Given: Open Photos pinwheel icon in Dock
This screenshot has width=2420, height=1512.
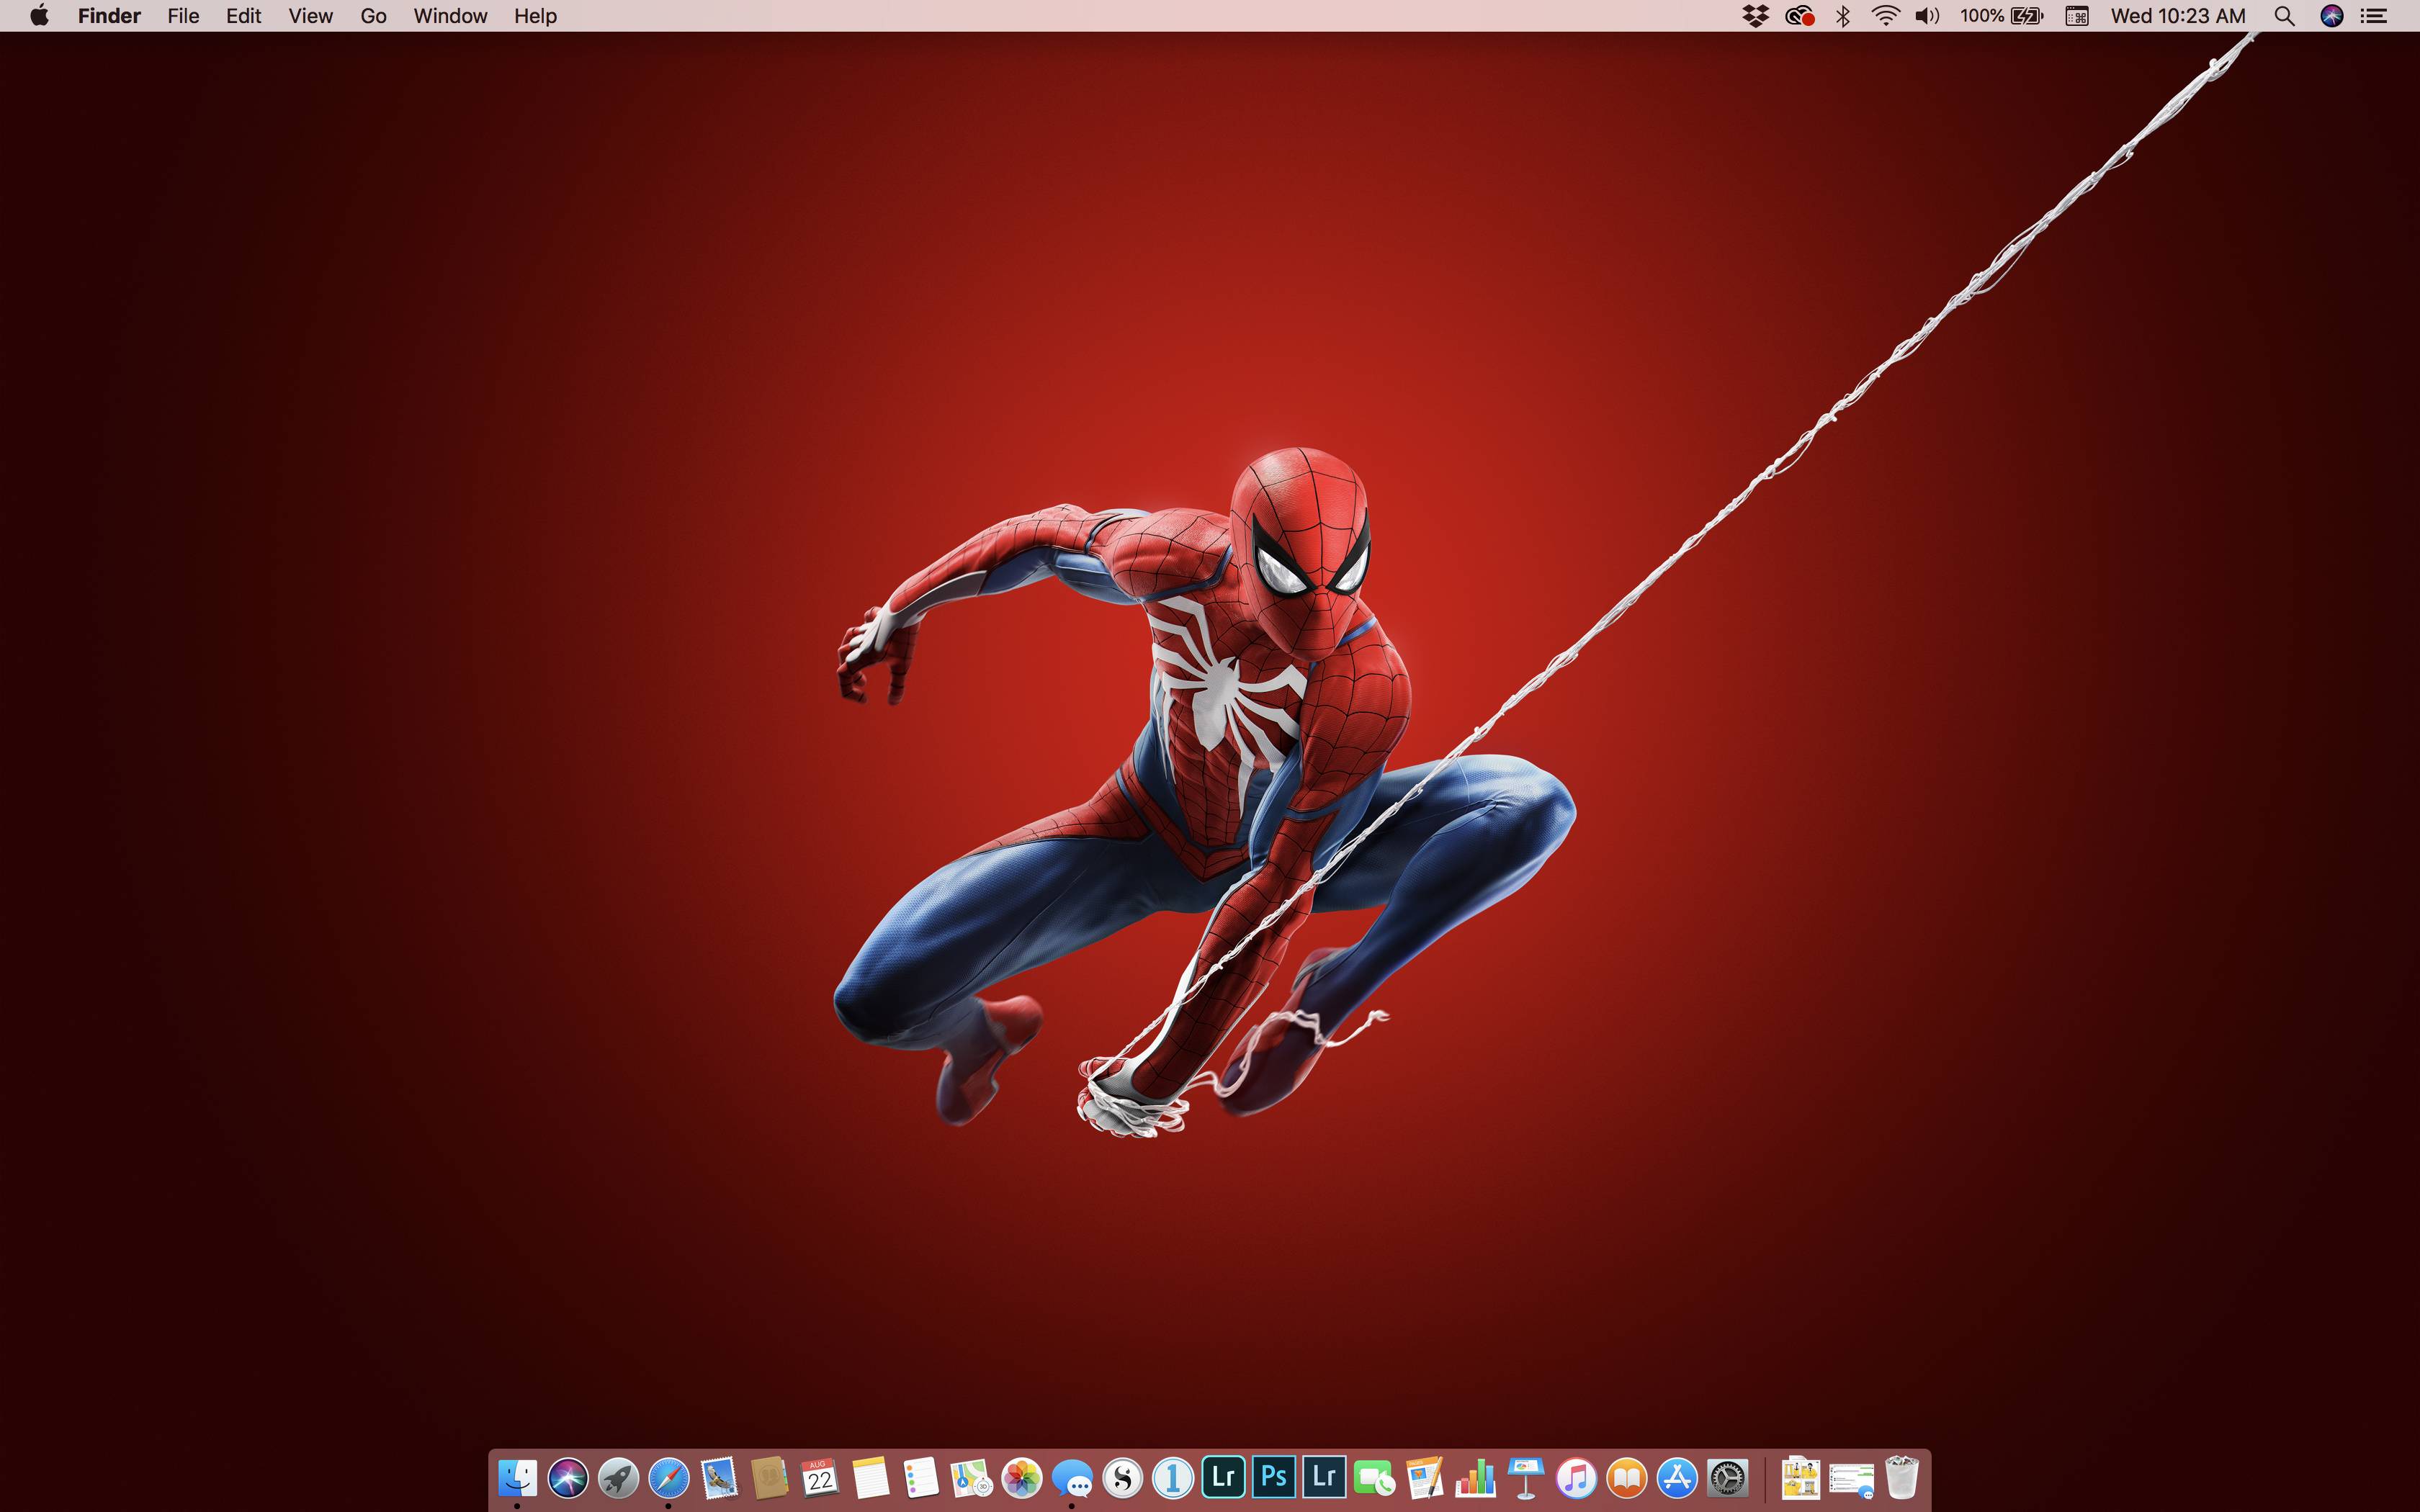Looking at the screenshot, I should click(x=1022, y=1477).
